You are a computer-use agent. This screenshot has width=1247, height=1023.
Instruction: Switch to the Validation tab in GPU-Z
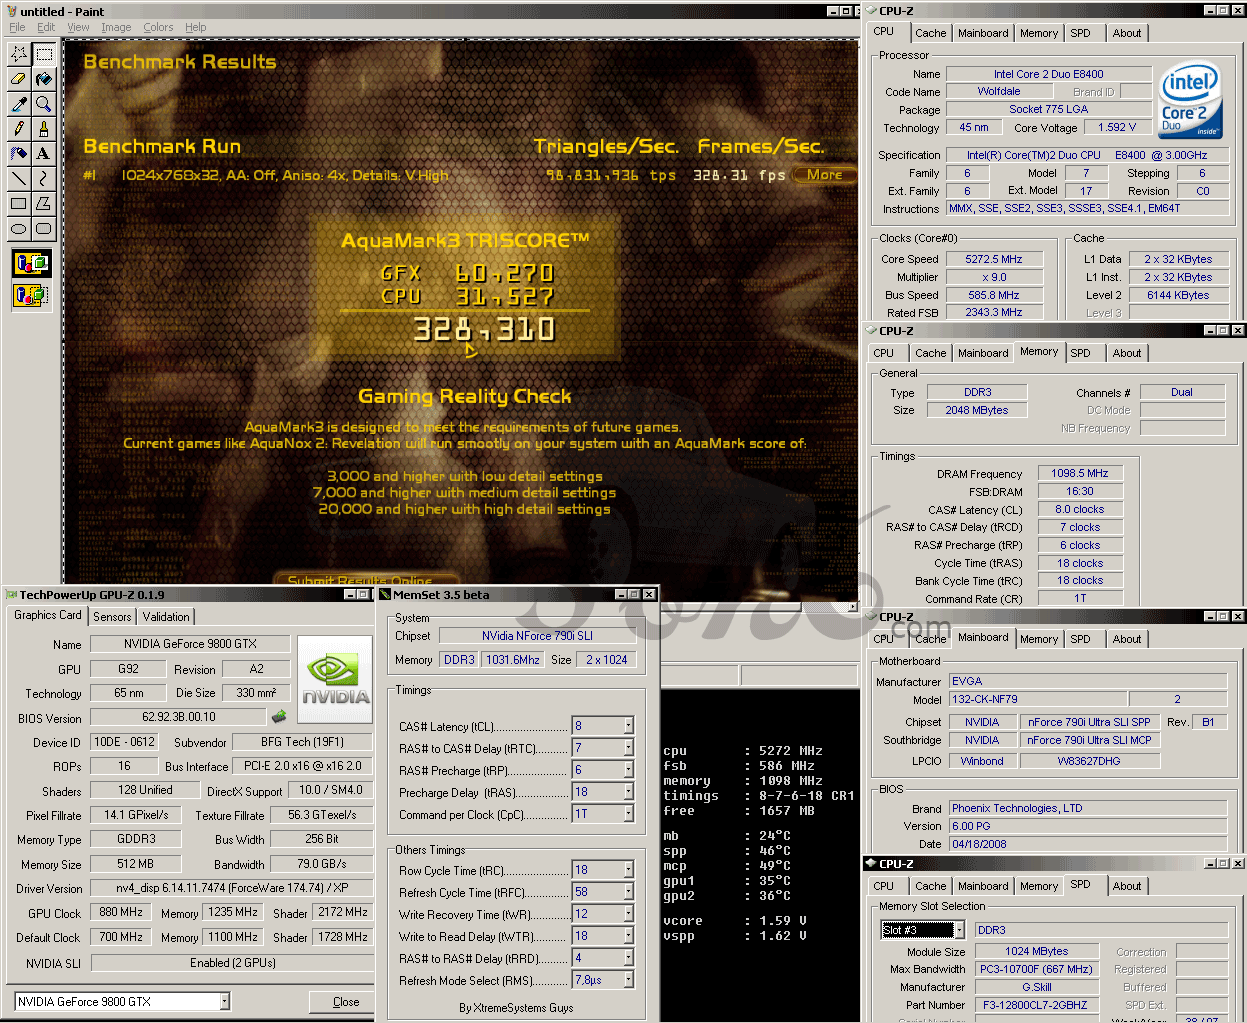[x=166, y=617]
